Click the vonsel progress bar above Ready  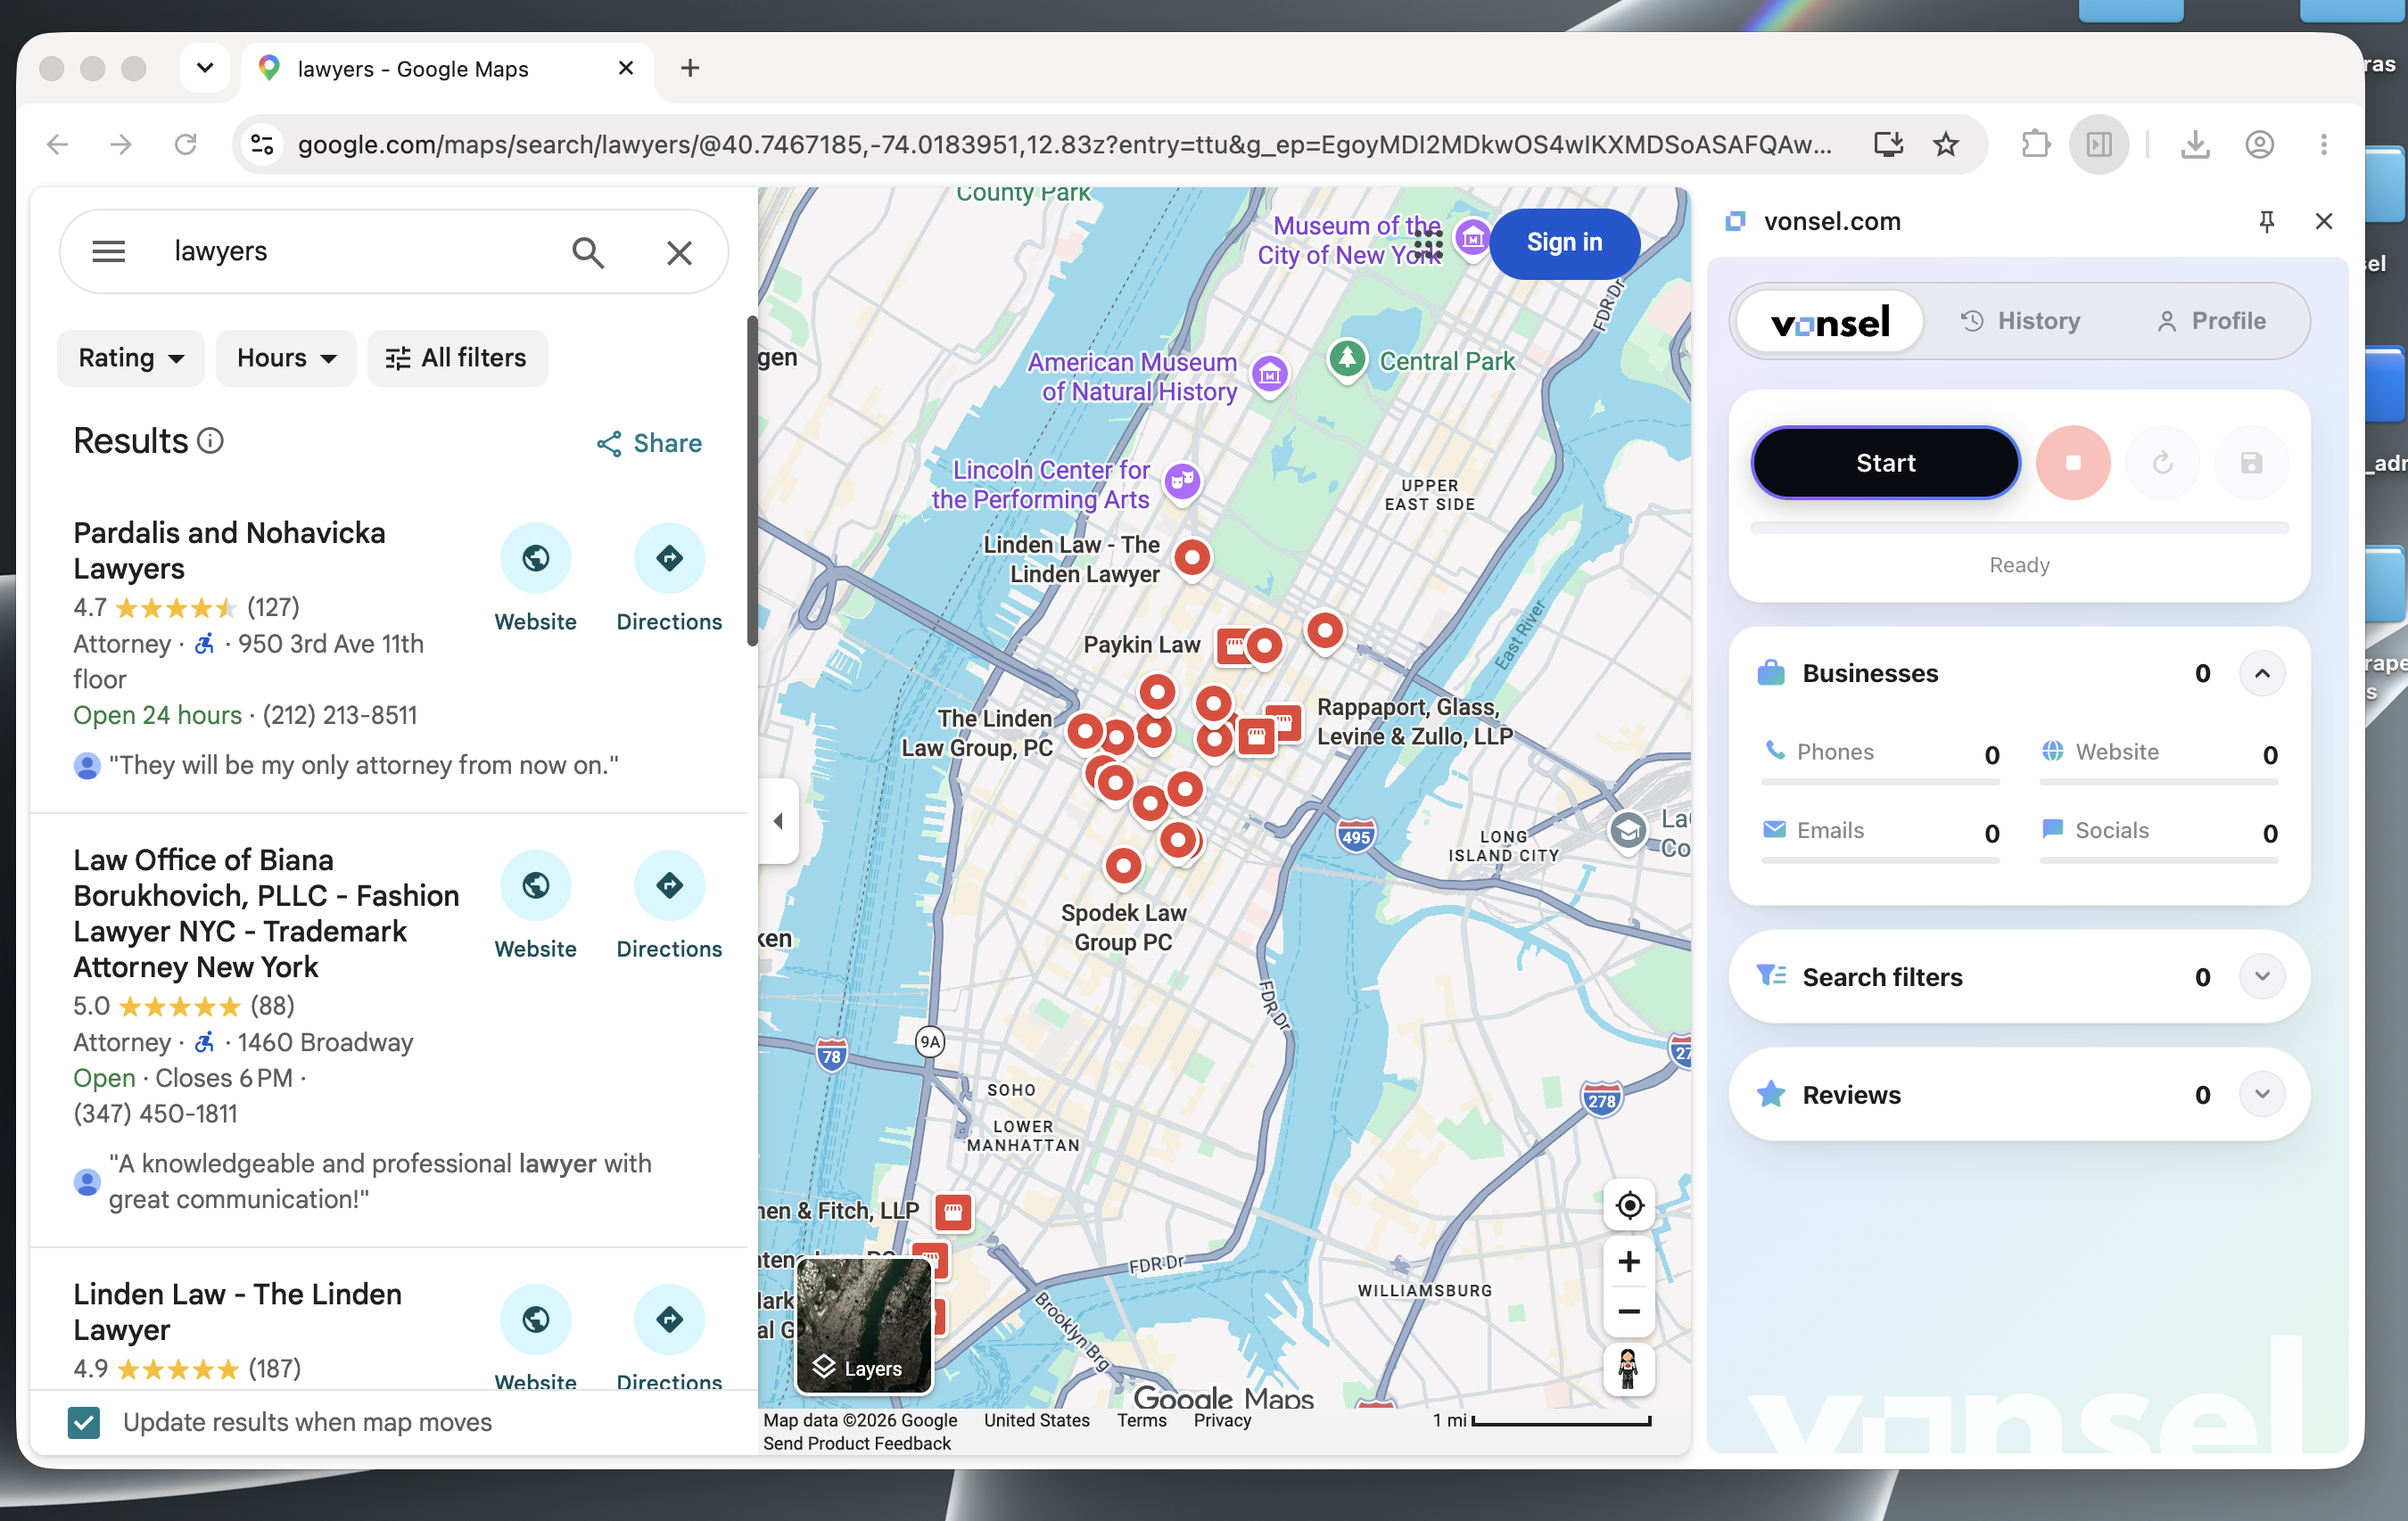2018,527
